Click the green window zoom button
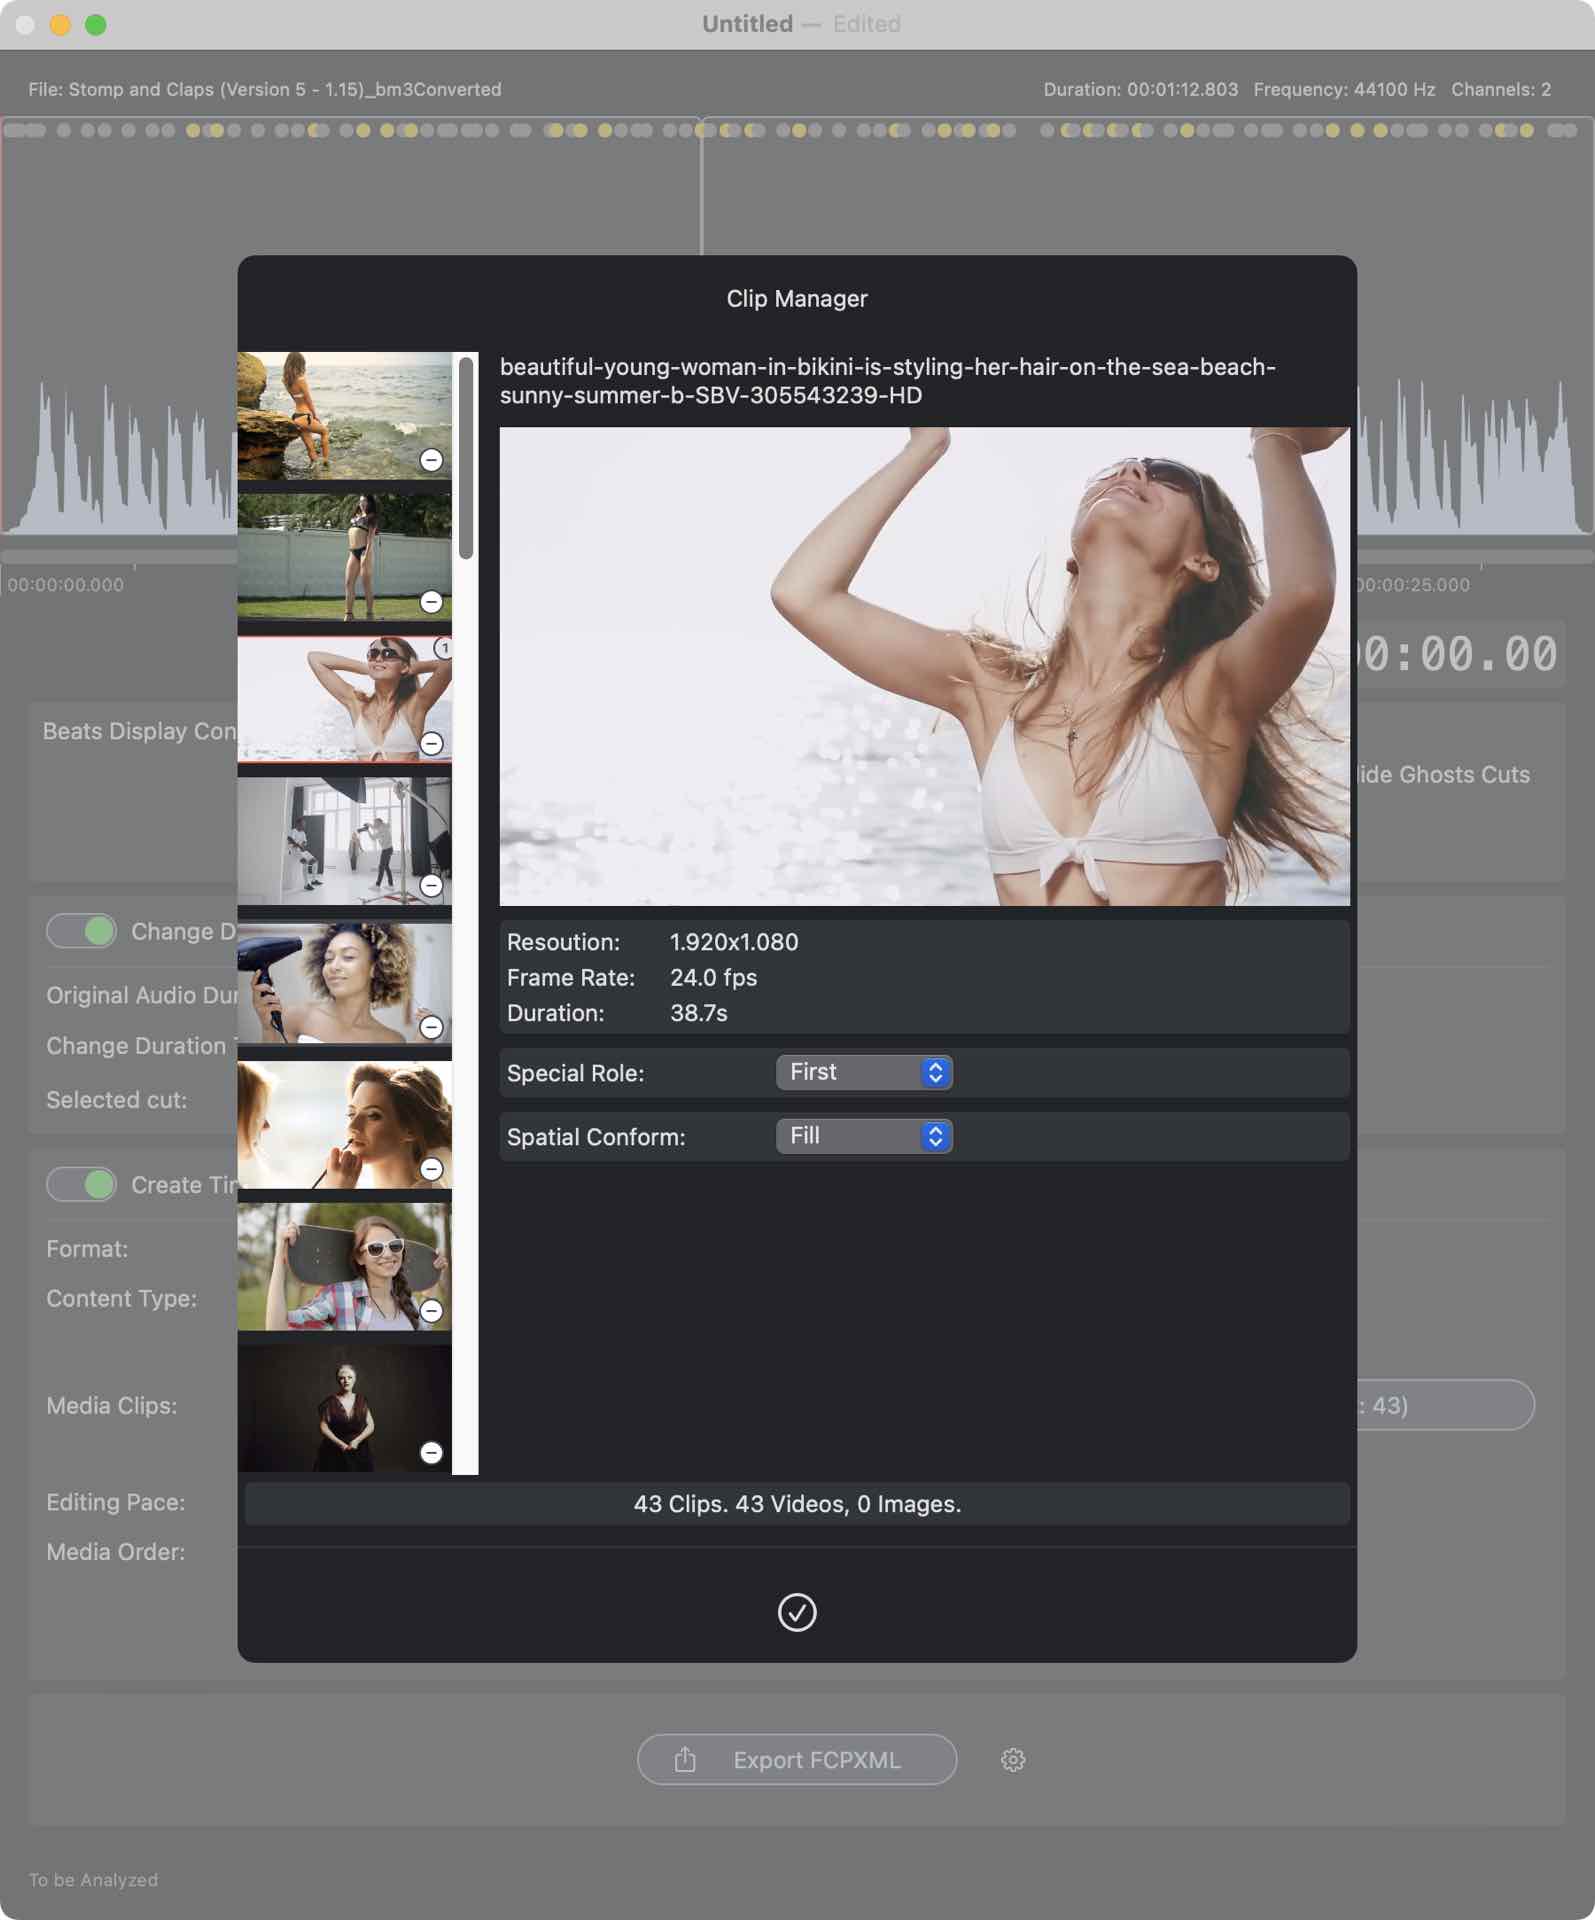This screenshot has width=1595, height=1920. point(95,25)
